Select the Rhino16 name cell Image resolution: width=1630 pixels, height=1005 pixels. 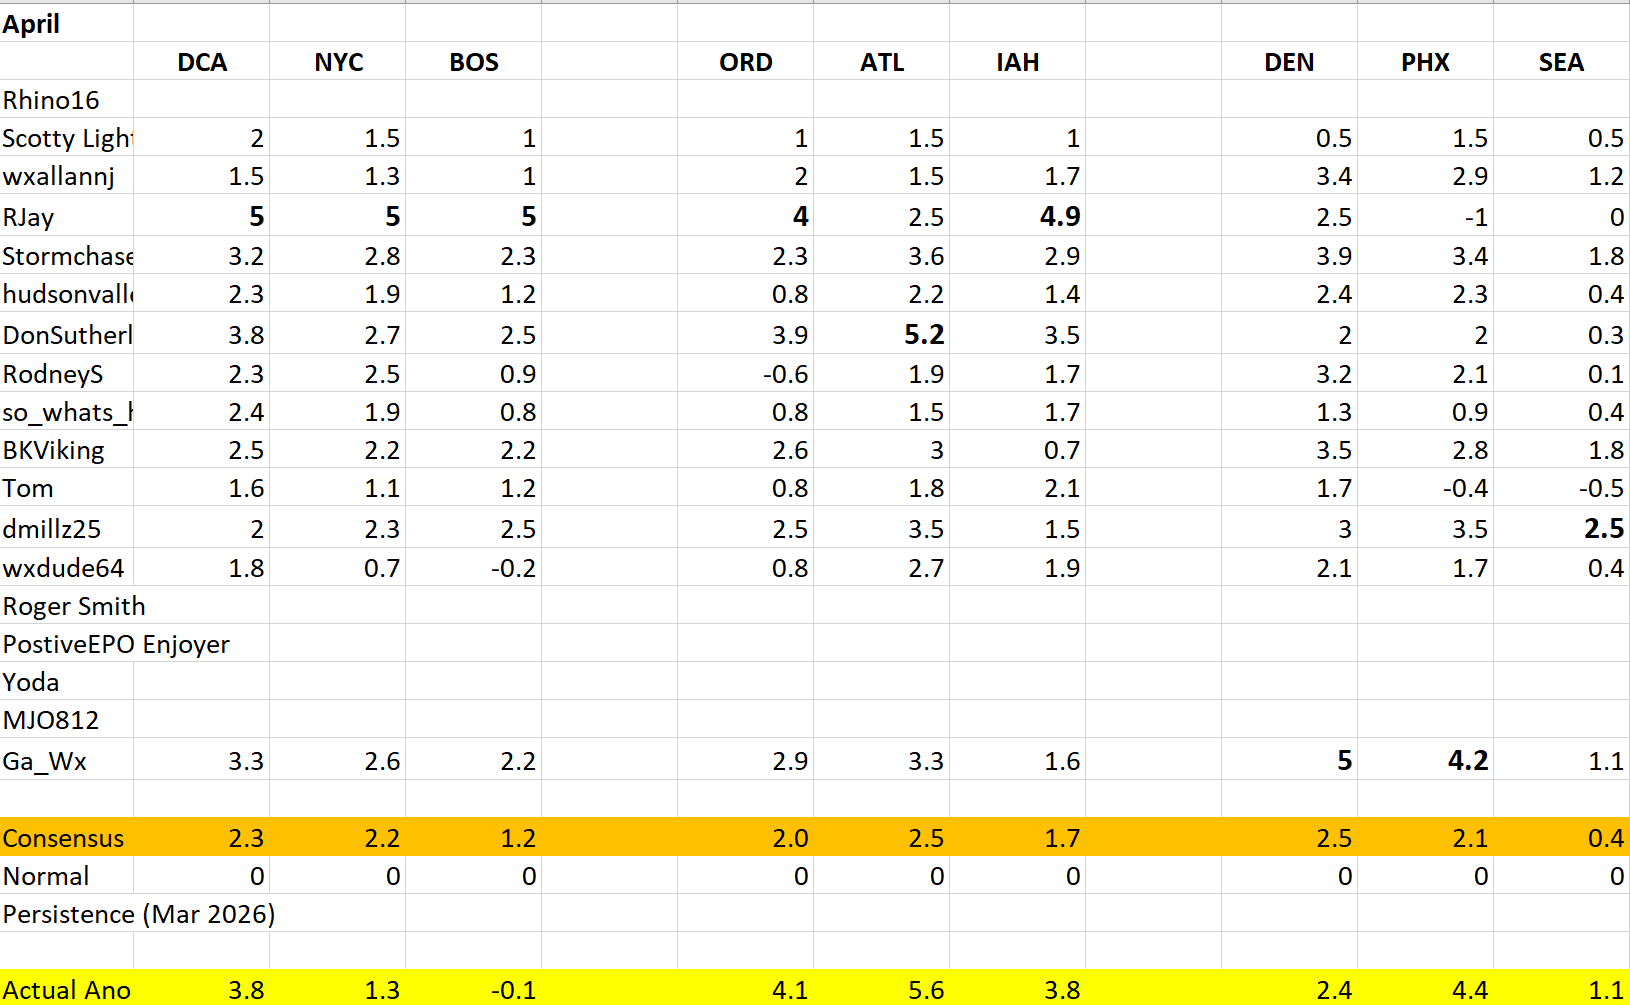point(67,100)
